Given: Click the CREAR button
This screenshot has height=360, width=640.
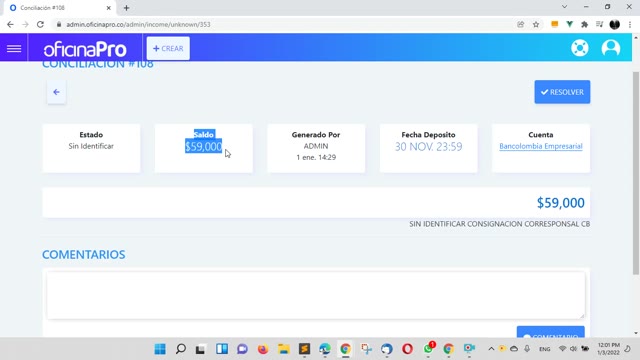Looking at the screenshot, I should coord(168,48).
